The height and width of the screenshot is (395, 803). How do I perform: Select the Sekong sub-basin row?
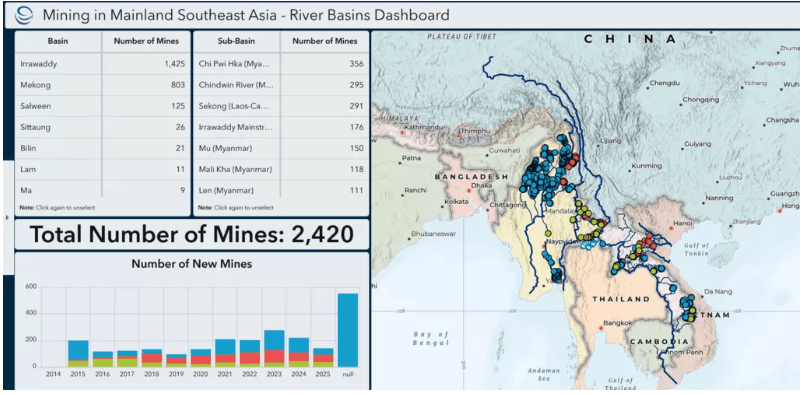(281, 106)
